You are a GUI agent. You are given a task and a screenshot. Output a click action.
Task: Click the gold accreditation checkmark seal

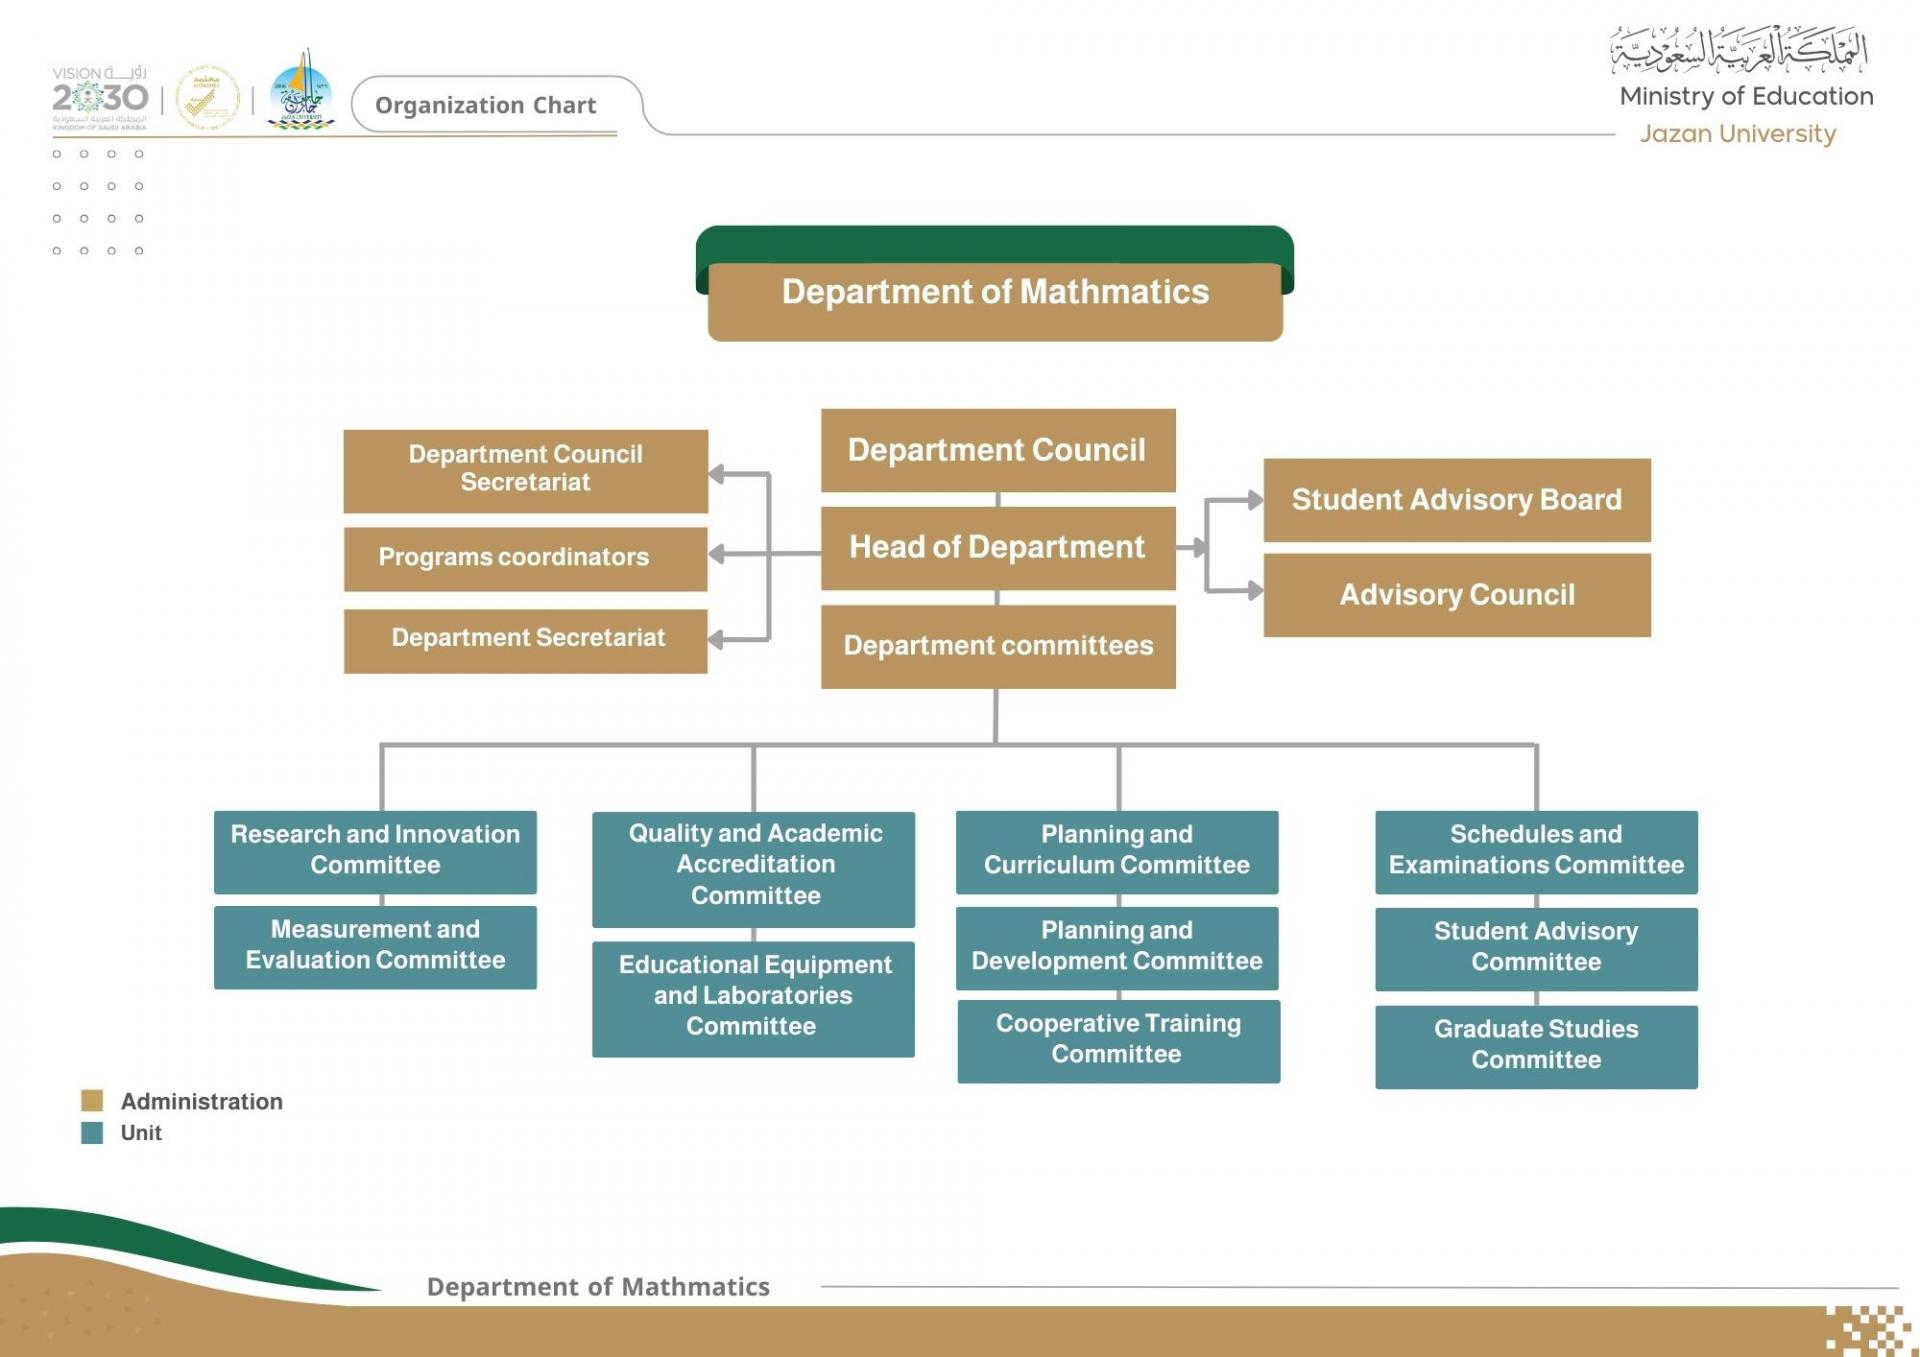point(207,98)
